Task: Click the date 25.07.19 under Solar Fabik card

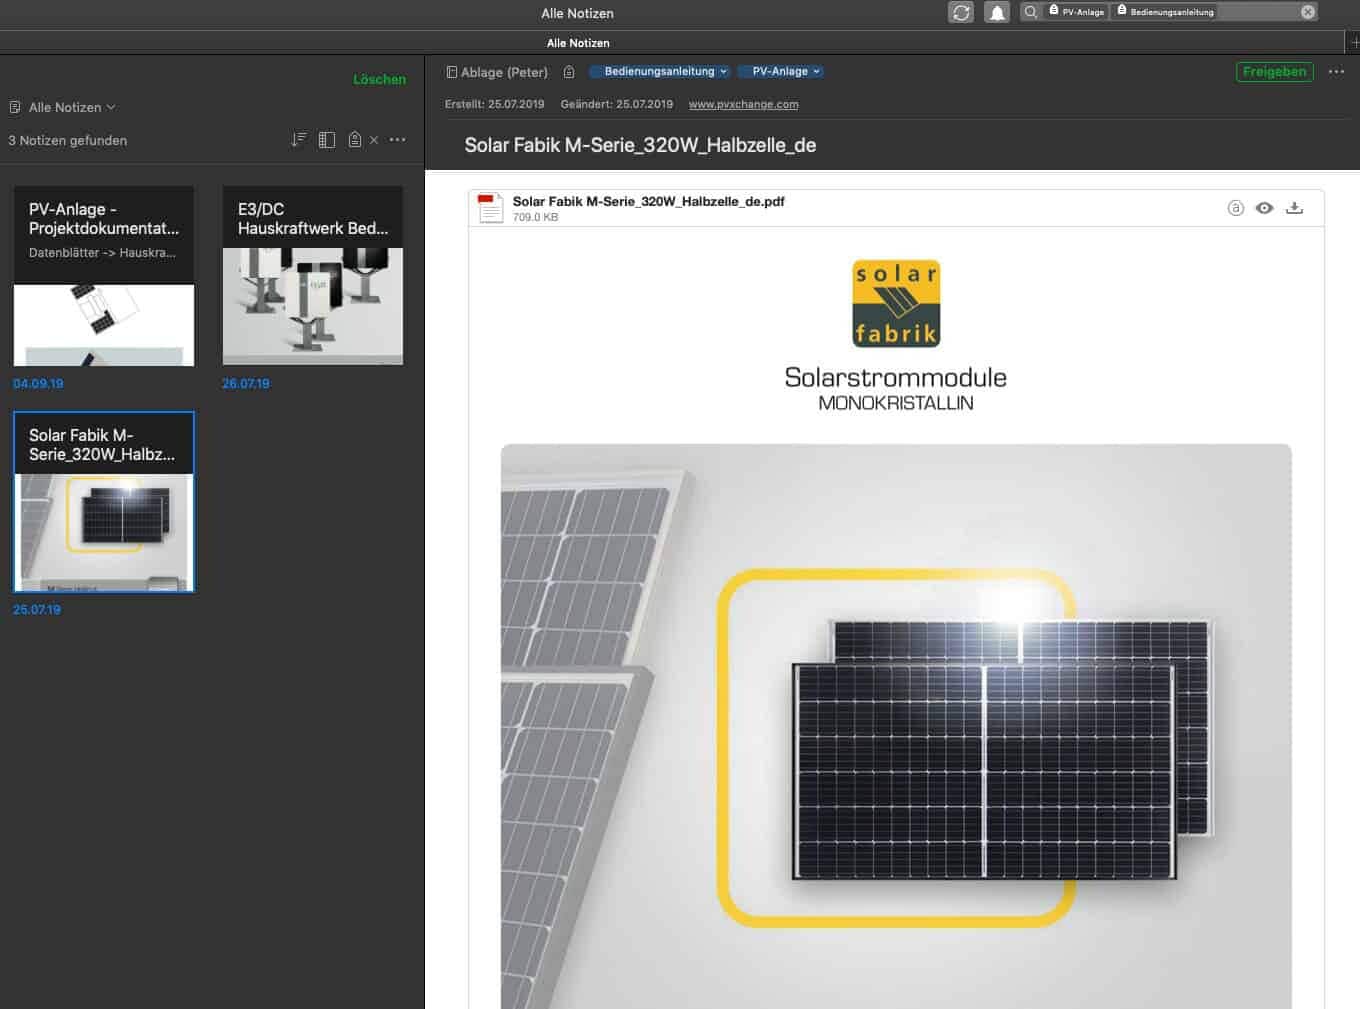Action: click(37, 609)
